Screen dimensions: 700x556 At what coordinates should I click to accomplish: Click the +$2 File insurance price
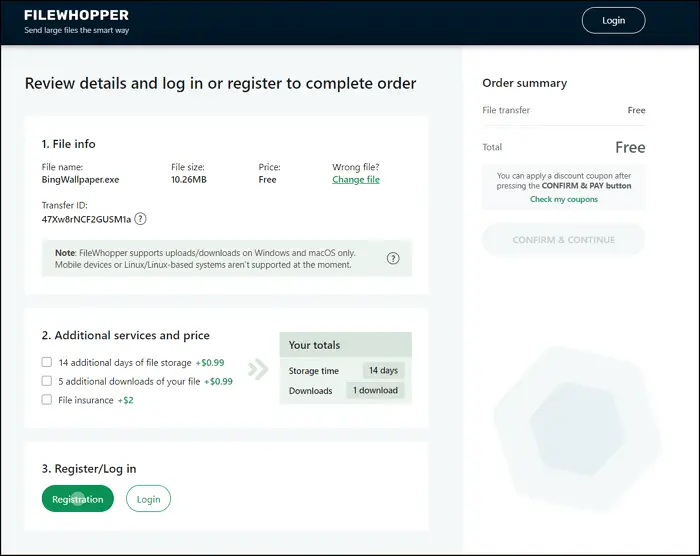[x=125, y=400]
